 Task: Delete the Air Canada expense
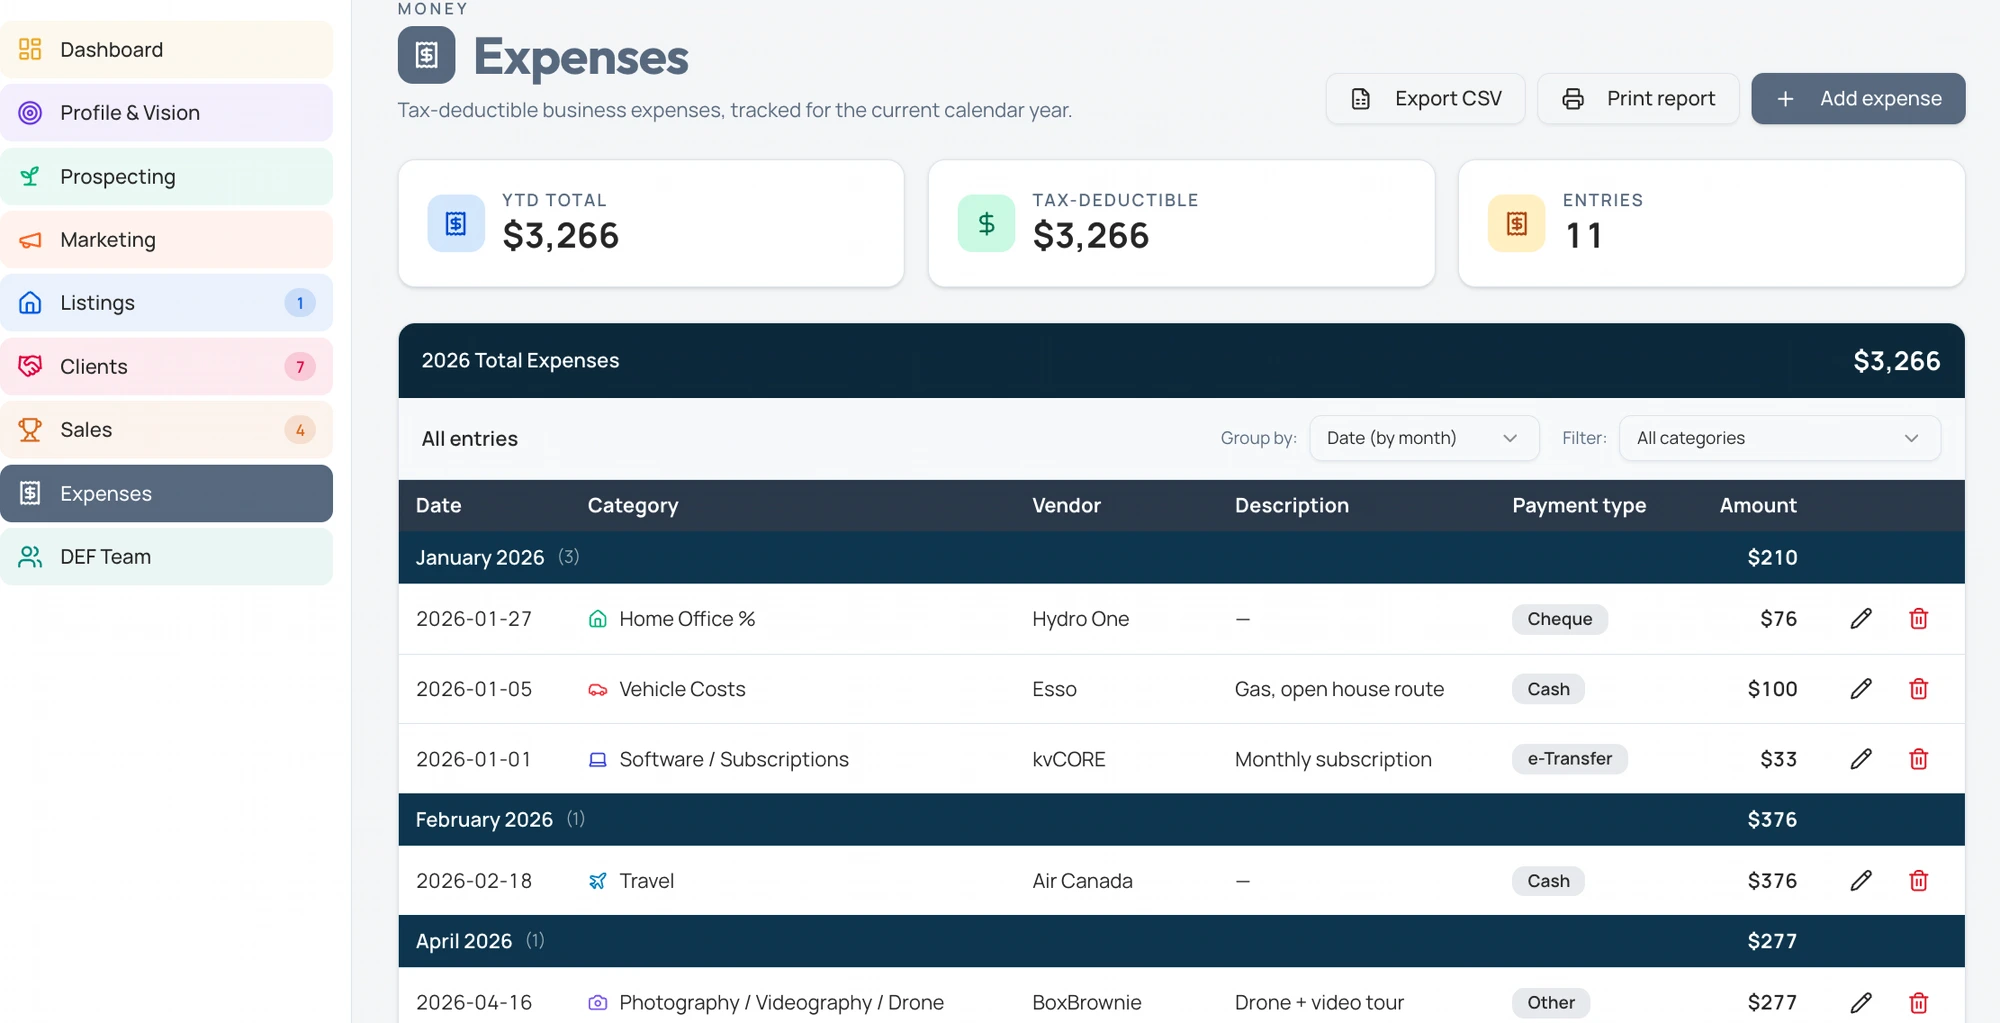[x=1918, y=881]
